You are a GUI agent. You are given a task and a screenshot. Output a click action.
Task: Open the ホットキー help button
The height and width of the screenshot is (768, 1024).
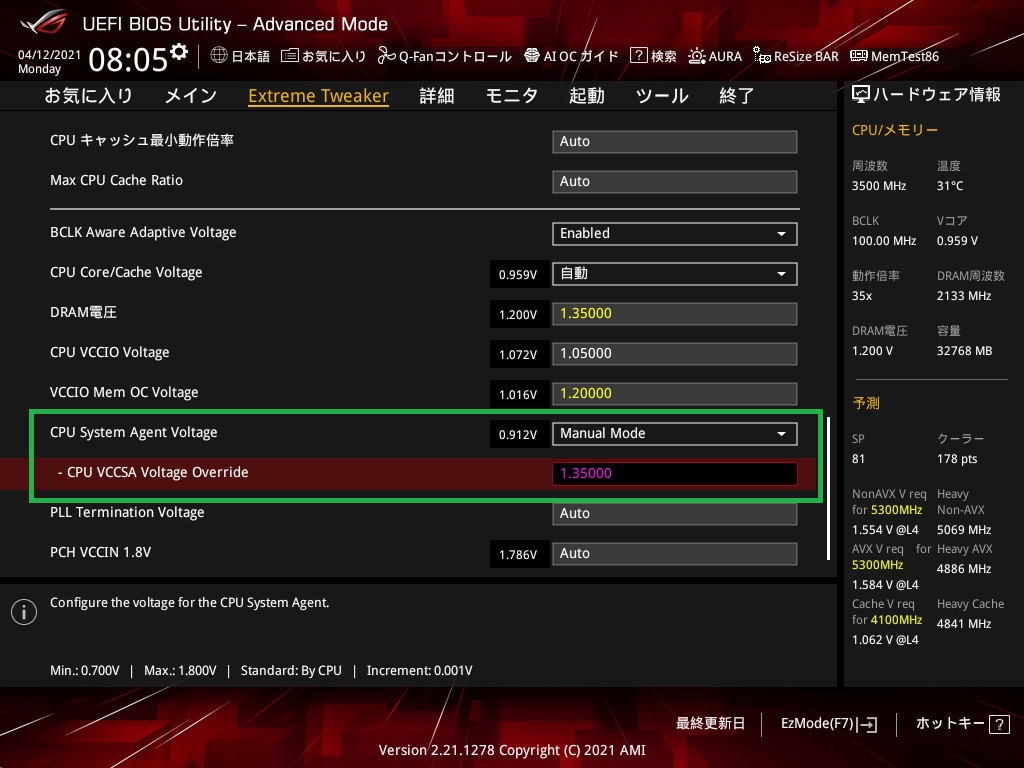(962, 724)
